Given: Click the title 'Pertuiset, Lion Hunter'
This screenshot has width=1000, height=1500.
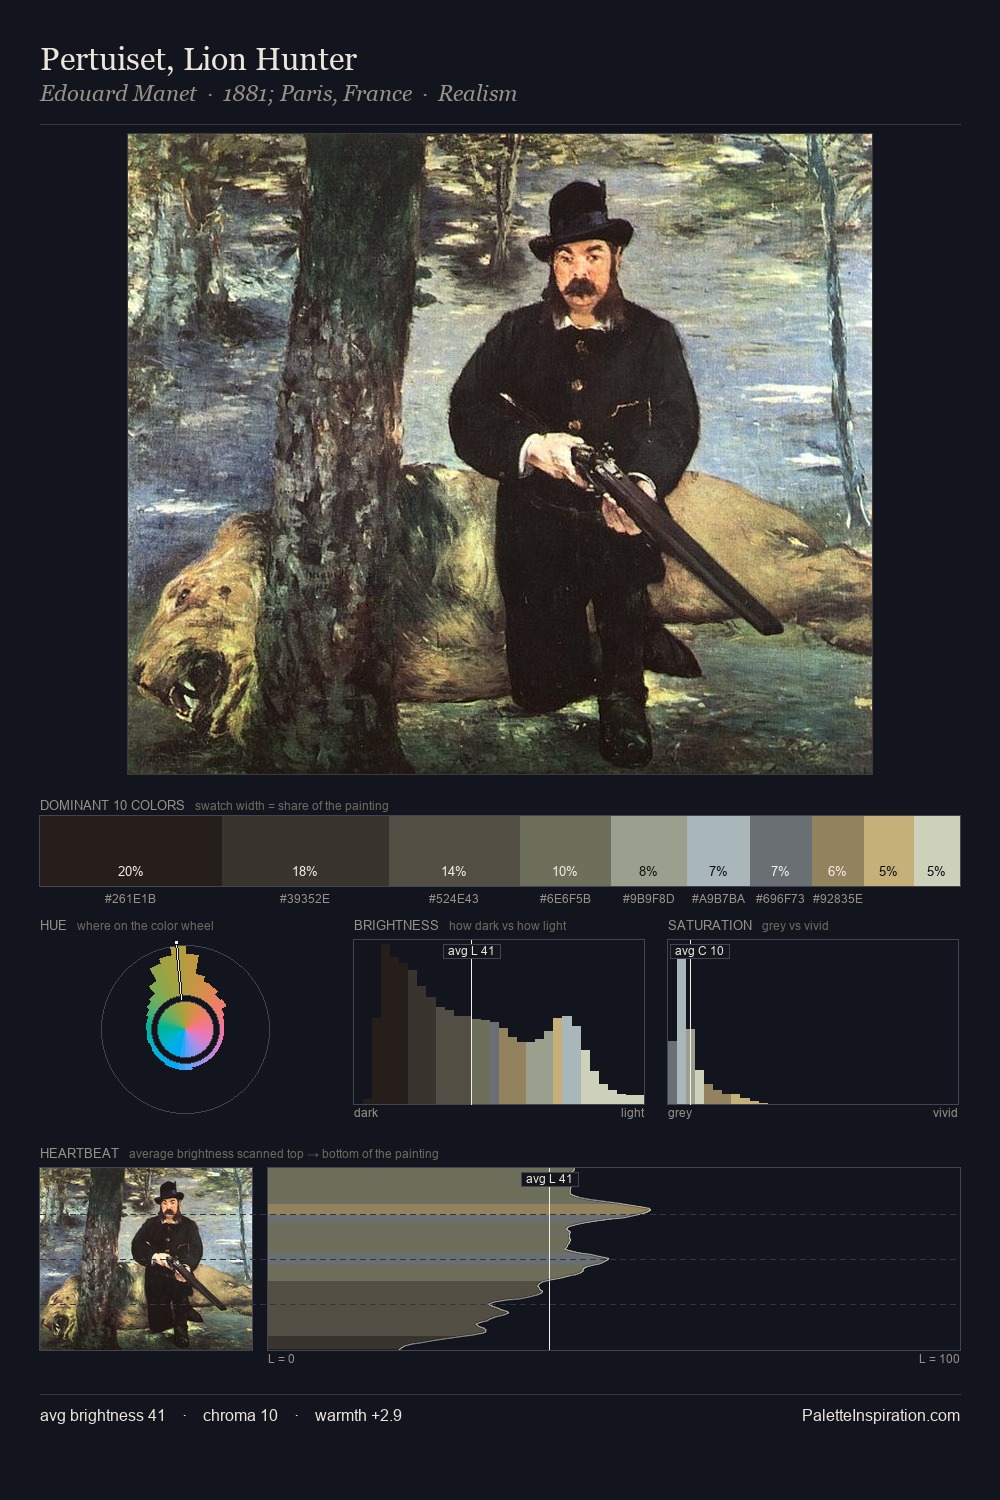Looking at the screenshot, I should (x=198, y=59).
